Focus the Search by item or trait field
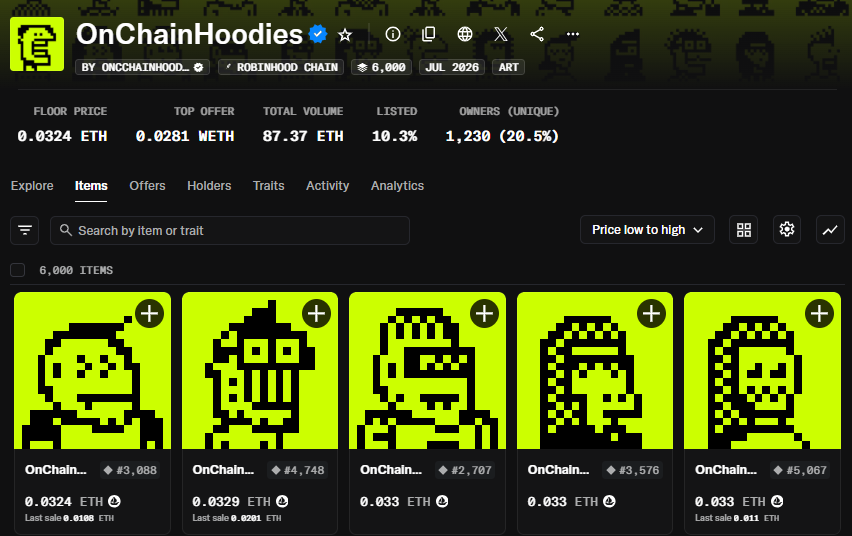The image size is (852, 536). (x=230, y=230)
